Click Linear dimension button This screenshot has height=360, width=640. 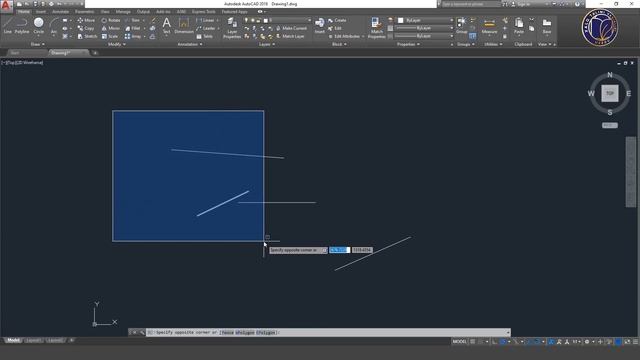pyautogui.click(x=205, y=20)
